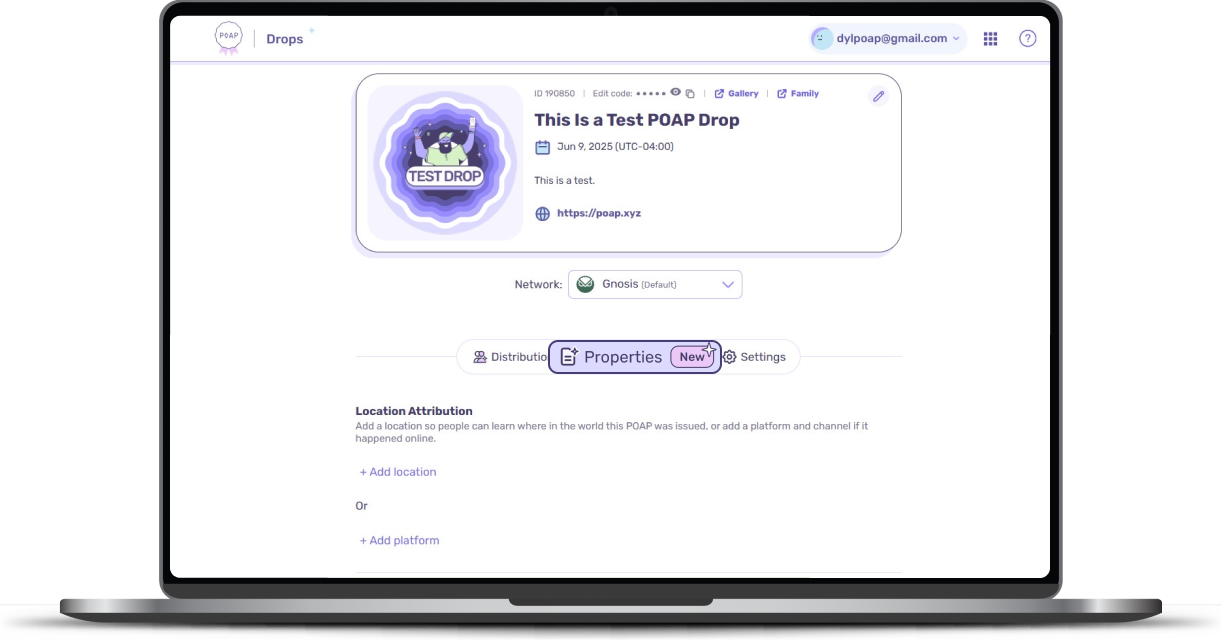Open the Settings tab
Screen dimensions: 1222x640
754,357
